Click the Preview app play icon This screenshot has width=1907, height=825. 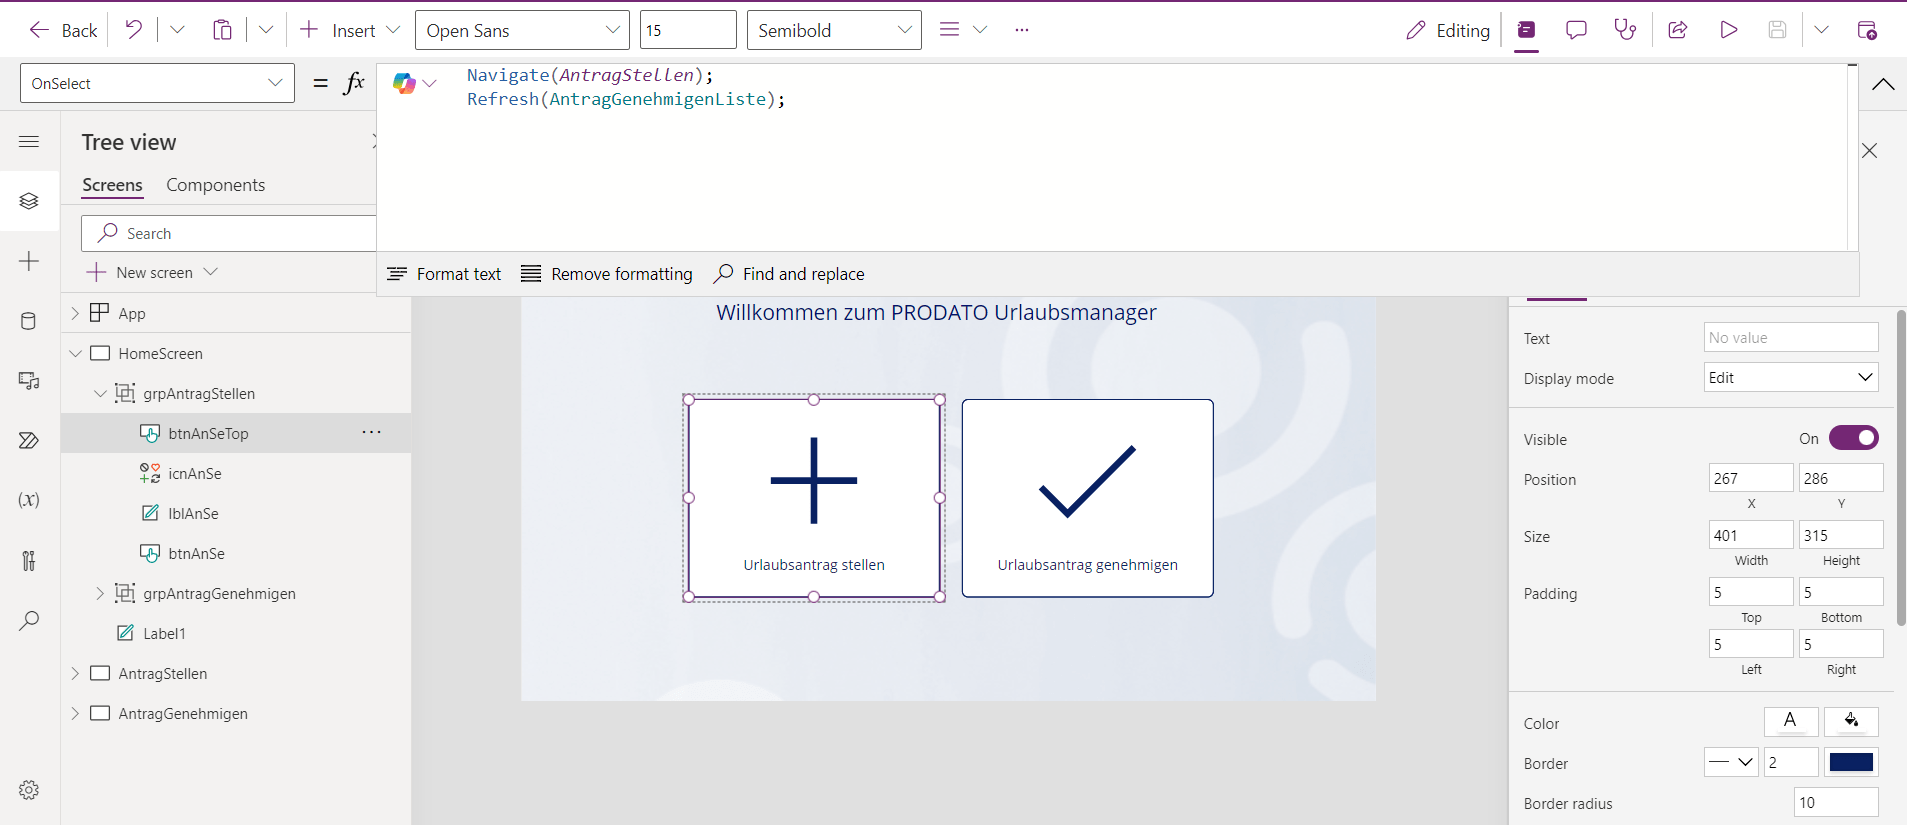[x=1728, y=30]
